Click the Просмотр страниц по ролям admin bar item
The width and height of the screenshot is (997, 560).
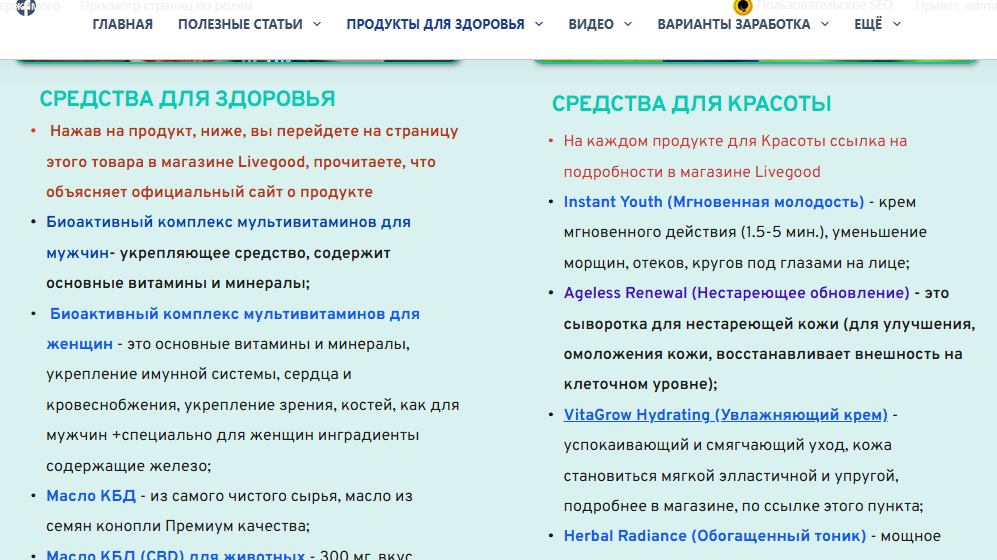coord(166,6)
